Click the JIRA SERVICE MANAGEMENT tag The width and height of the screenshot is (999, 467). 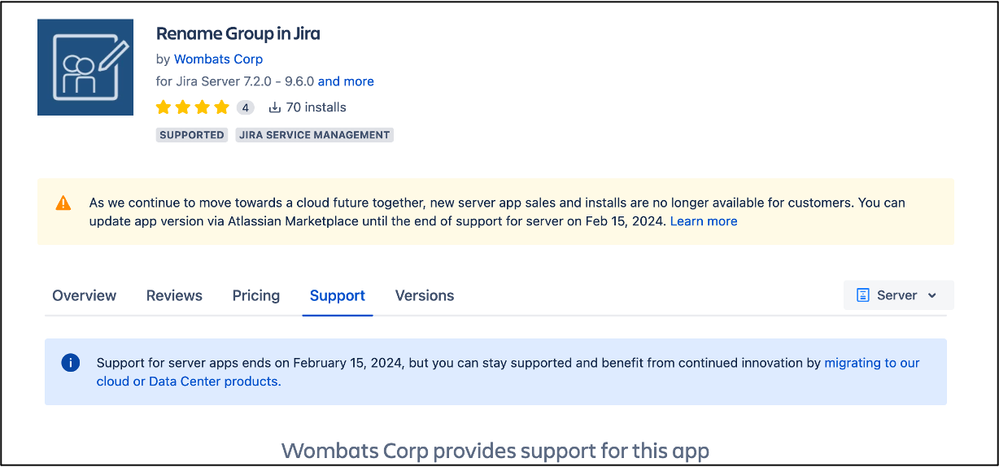[x=315, y=135]
